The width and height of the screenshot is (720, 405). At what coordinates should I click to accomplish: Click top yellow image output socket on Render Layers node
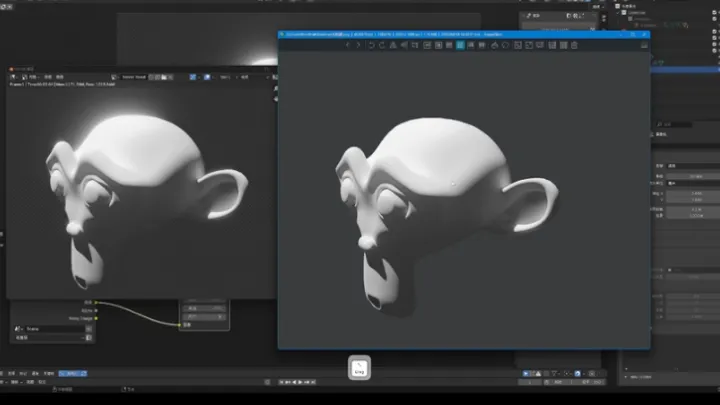(96, 302)
